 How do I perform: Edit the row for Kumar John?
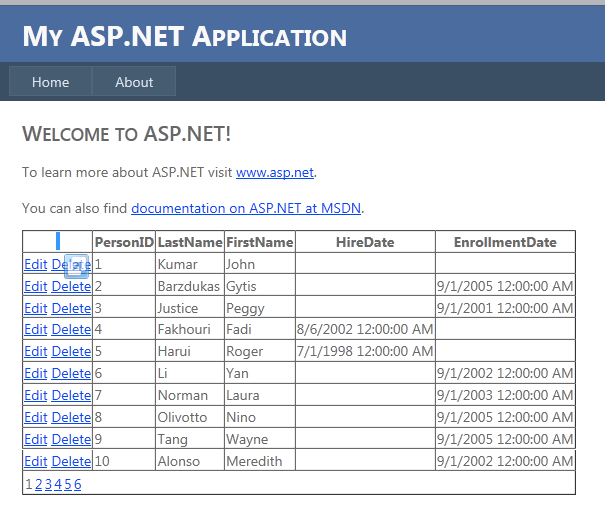[35, 265]
